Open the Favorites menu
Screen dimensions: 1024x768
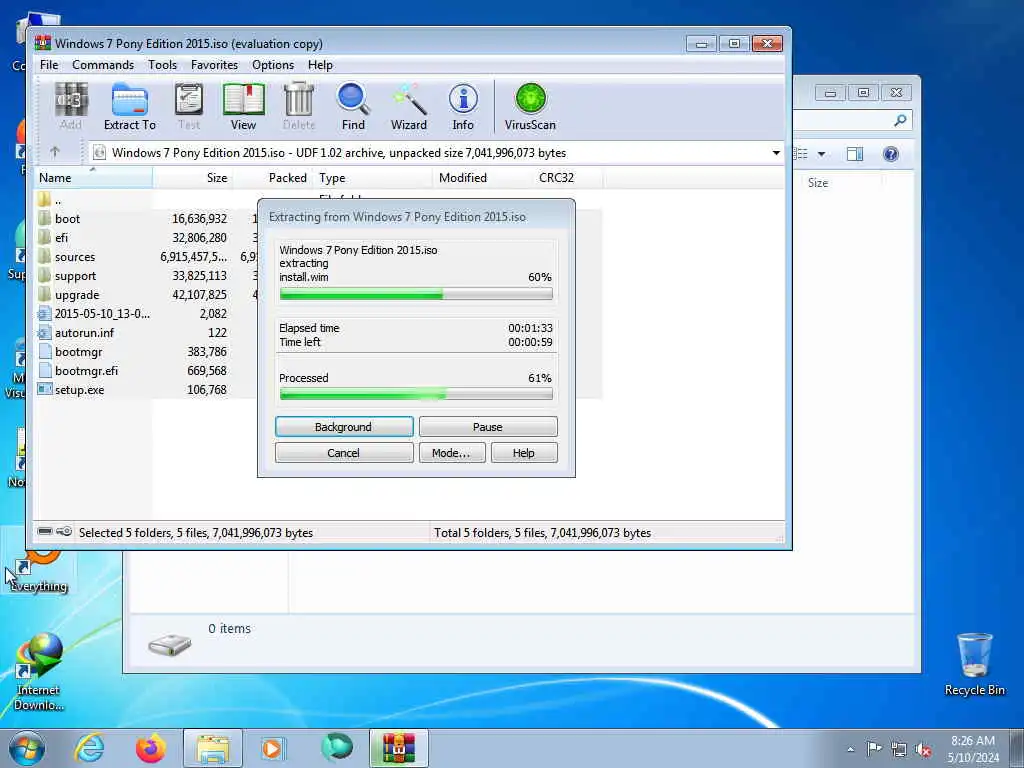[214, 65]
